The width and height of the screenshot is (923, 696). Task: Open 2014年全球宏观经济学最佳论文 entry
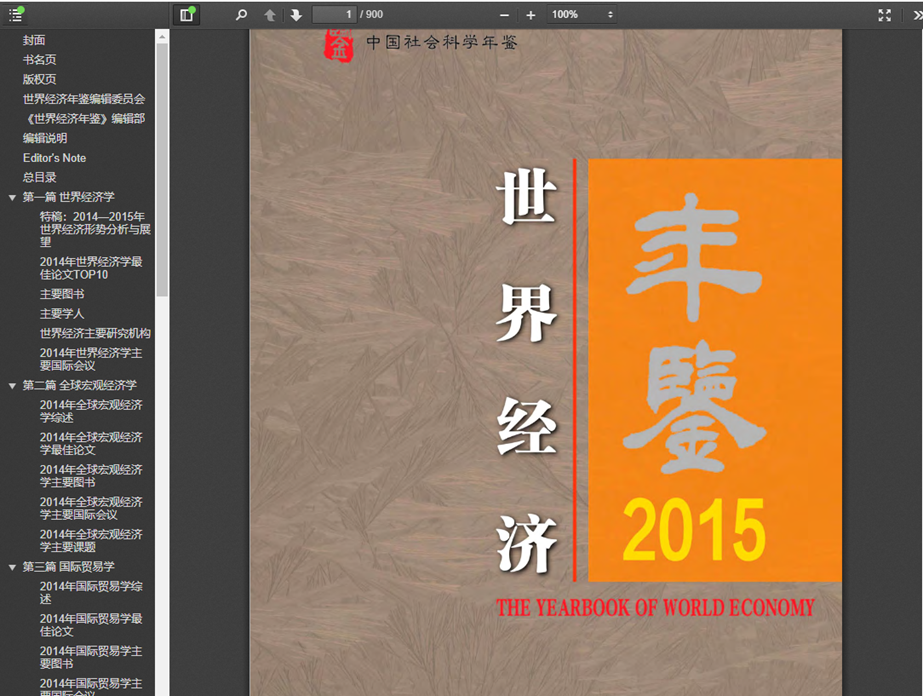pyautogui.click(x=91, y=443)
